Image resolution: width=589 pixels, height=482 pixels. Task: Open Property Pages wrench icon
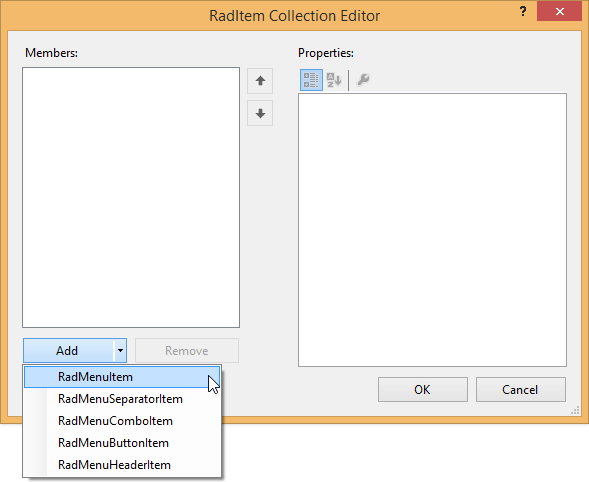(x=363, y=80)
